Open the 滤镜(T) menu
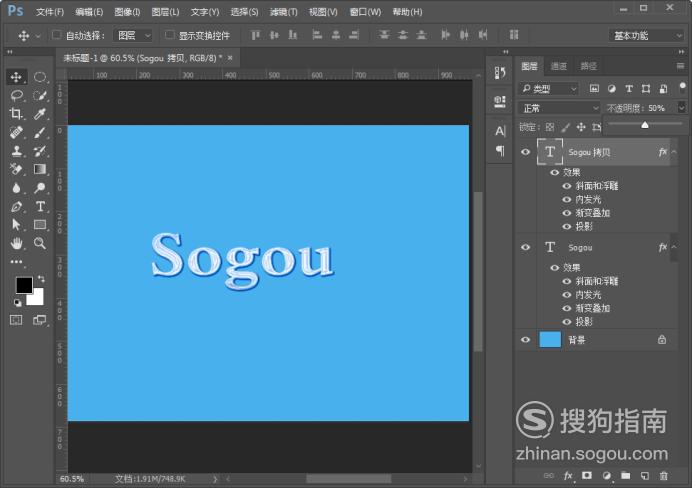The height and width of the screenshot is (488, 692). pos(284,12)
